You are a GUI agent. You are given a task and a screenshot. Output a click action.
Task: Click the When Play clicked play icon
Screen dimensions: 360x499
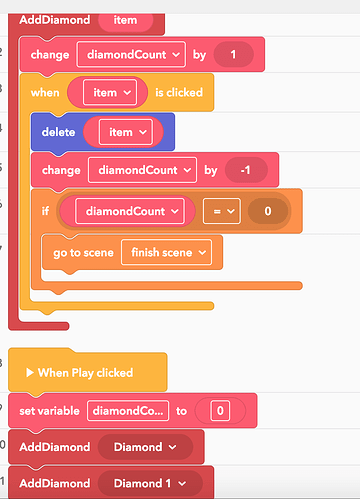tap(30, 372)
